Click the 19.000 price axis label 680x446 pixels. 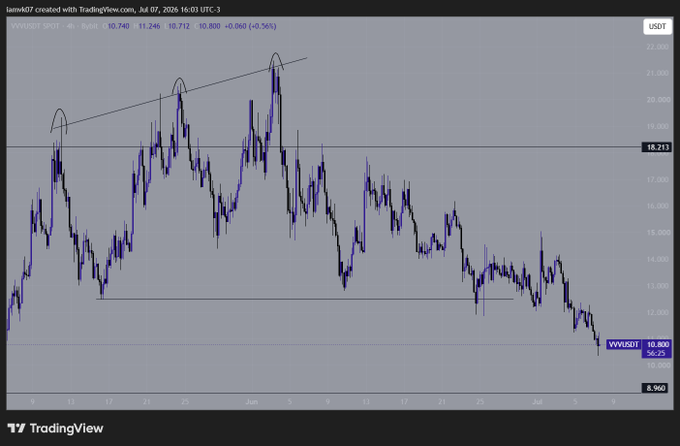point(657,126)
